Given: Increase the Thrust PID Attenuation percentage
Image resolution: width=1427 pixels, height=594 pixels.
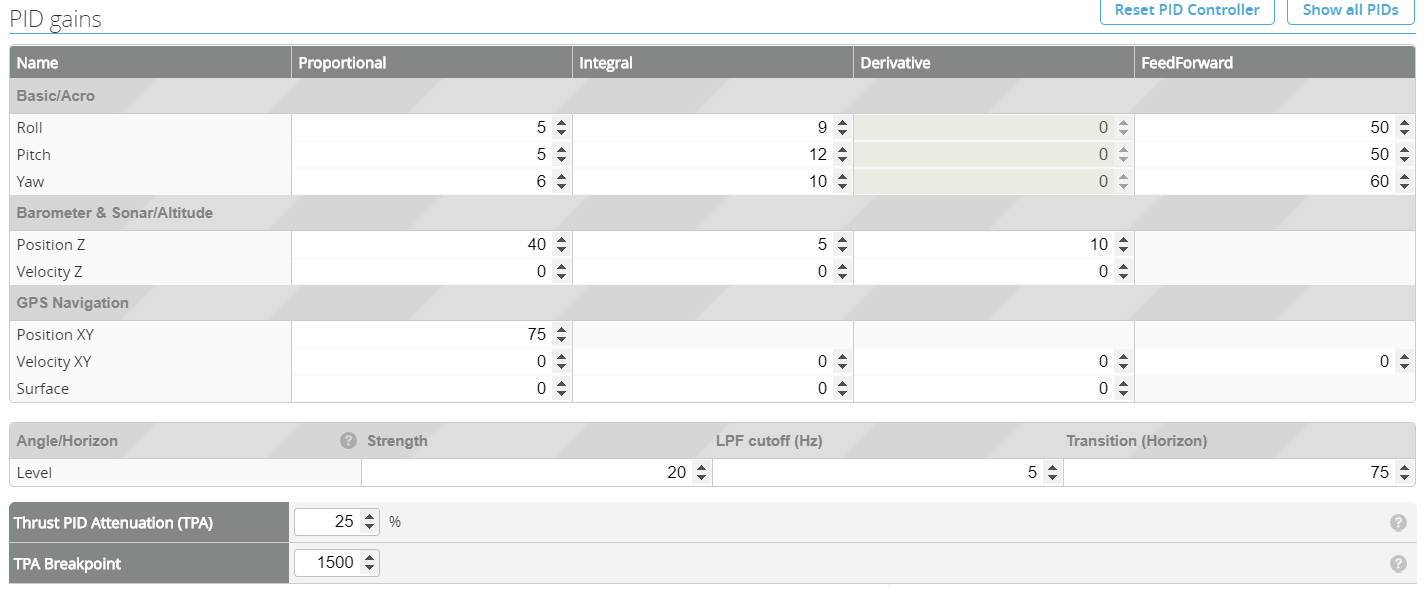Looking at the screenshot, I should [370, 517].
